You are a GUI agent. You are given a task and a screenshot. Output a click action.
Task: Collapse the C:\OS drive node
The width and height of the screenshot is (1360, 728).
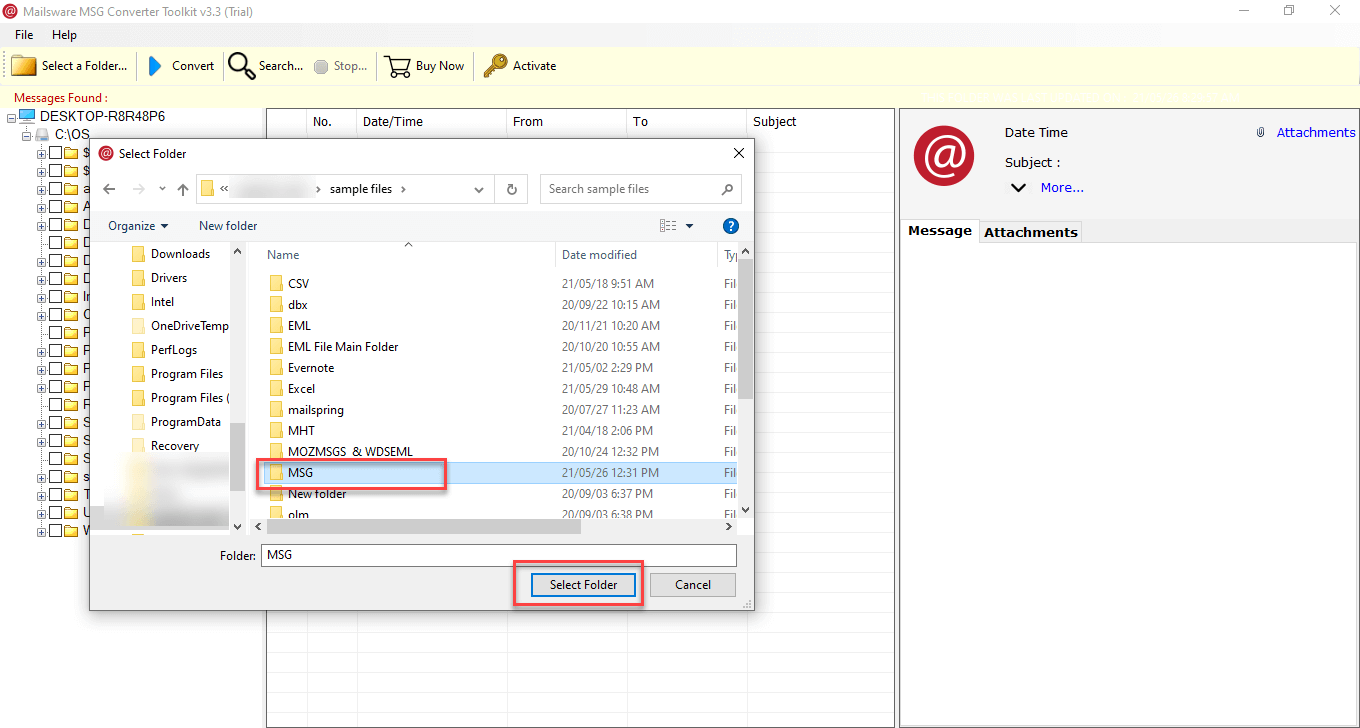(x=27, y=134)
